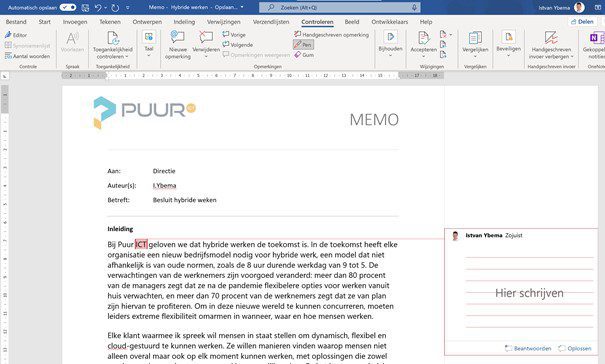Select the Pen tool under Handgeschreven opmerking
Screen dimensions: 605x364
pos(303,45)
